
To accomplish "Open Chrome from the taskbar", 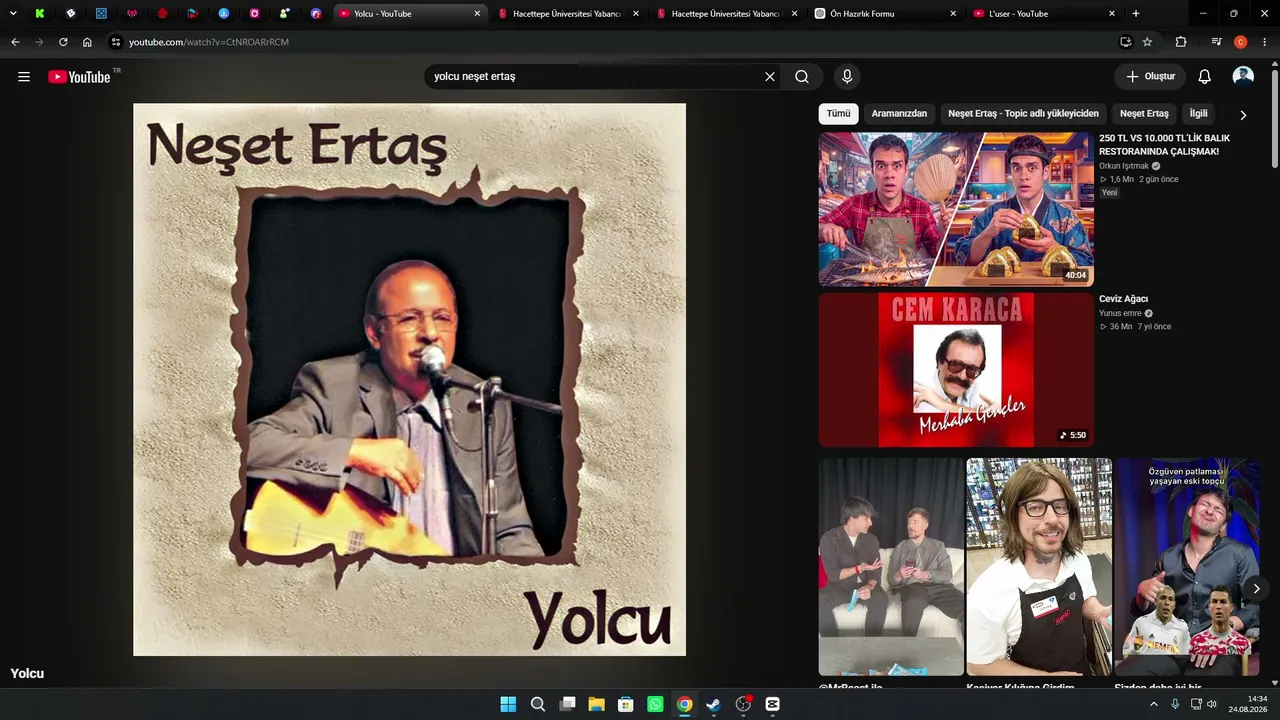I will [684, 704].
